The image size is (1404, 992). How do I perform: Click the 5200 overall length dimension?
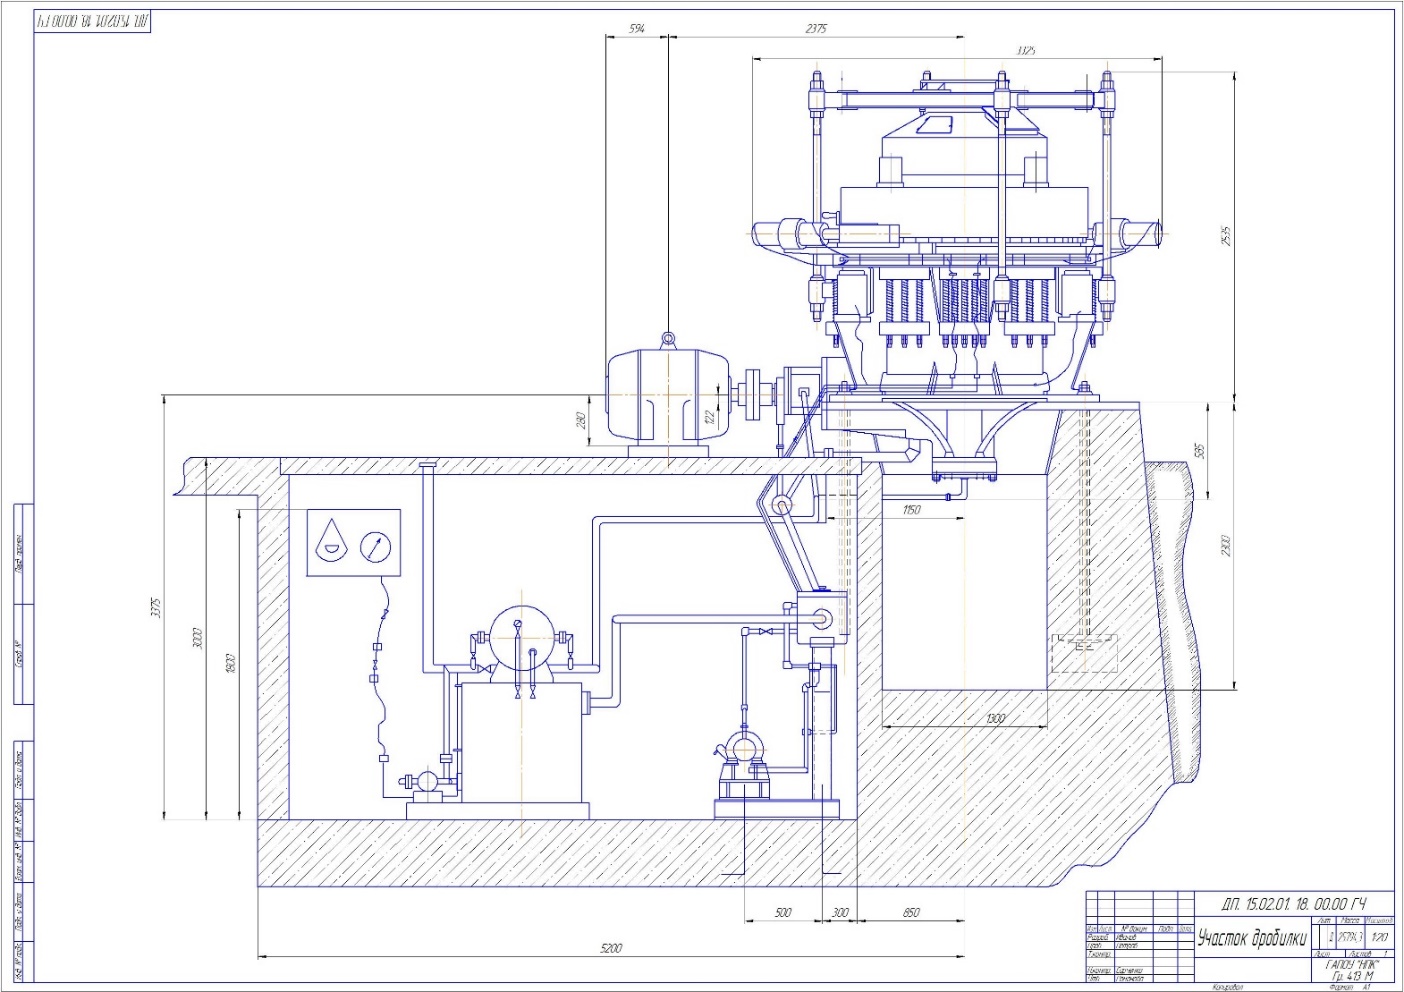(x=611, y=948)
